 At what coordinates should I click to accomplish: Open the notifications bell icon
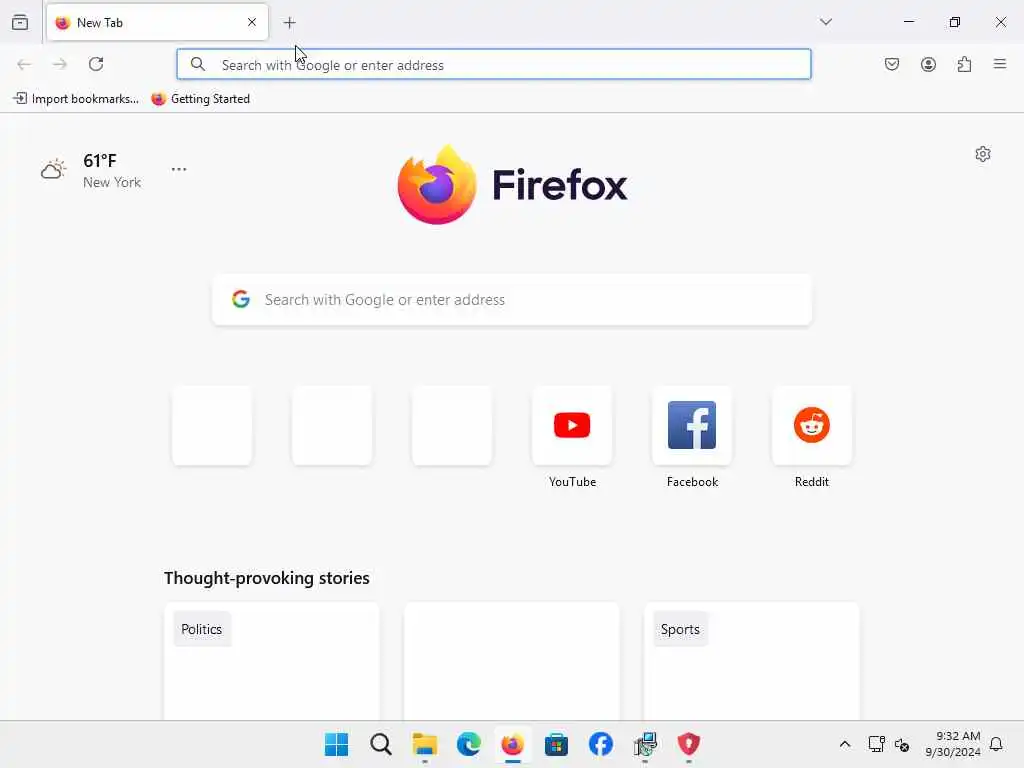[x=997, y=744]
